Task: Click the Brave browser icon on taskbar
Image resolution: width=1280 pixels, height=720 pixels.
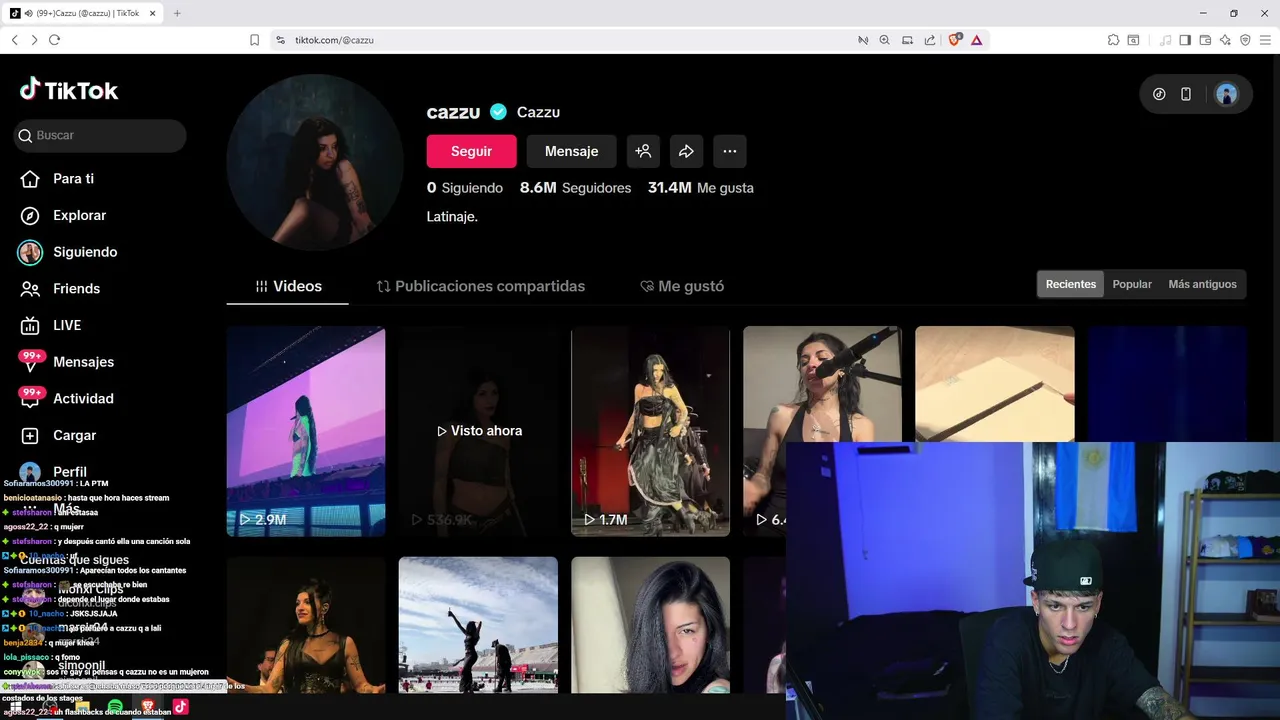Action: tap(148, 707)
